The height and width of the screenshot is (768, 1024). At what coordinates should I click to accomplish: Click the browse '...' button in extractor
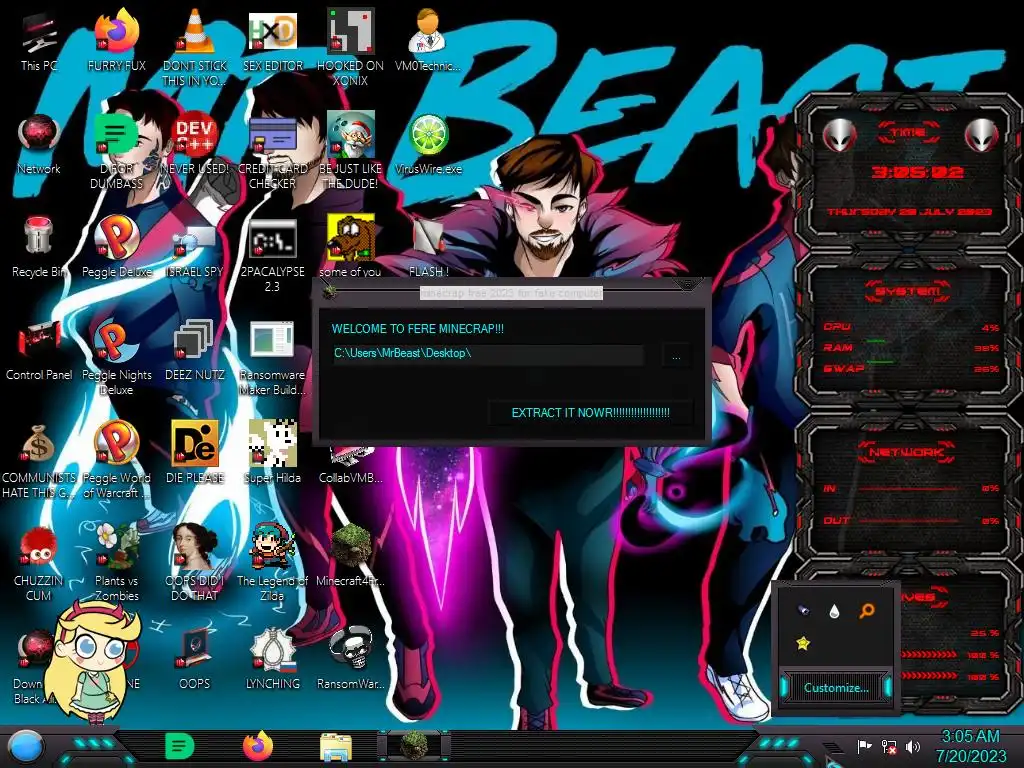click(x=677, y=356)
